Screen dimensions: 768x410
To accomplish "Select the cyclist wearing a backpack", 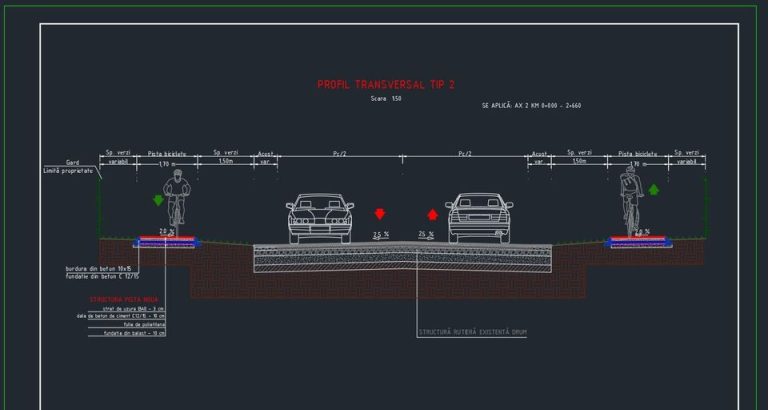I will point(631,201).
